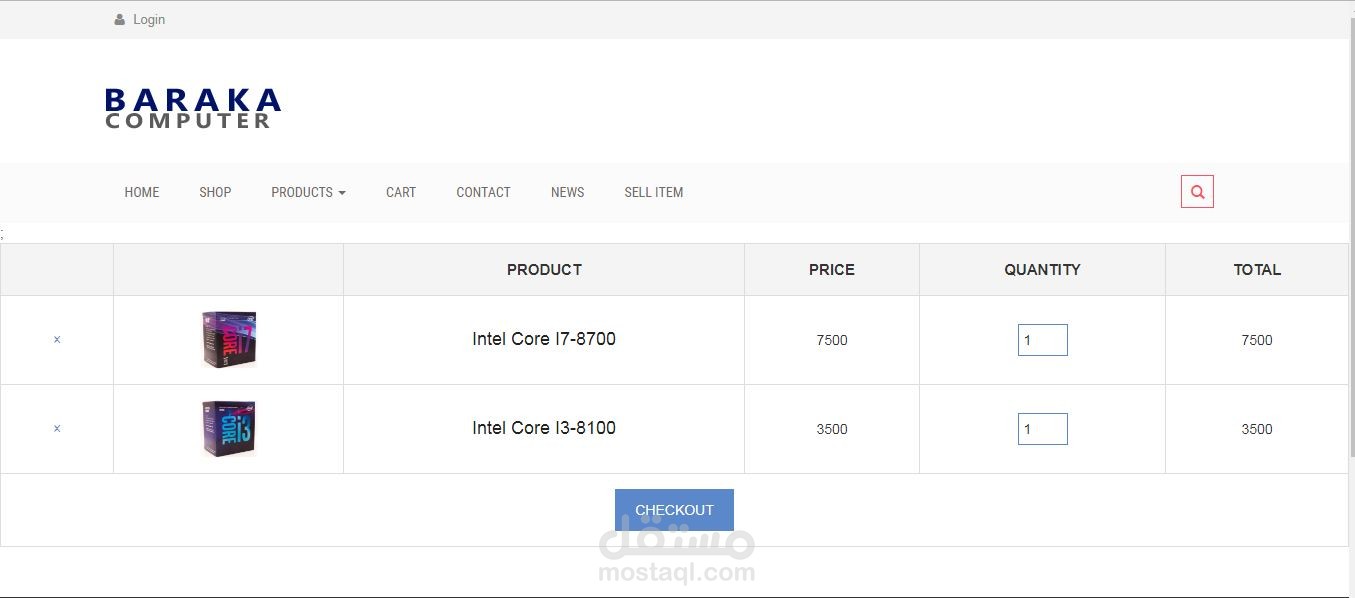Open the Sell Item page
The image size is (1355, 598).
click(654, 192)
